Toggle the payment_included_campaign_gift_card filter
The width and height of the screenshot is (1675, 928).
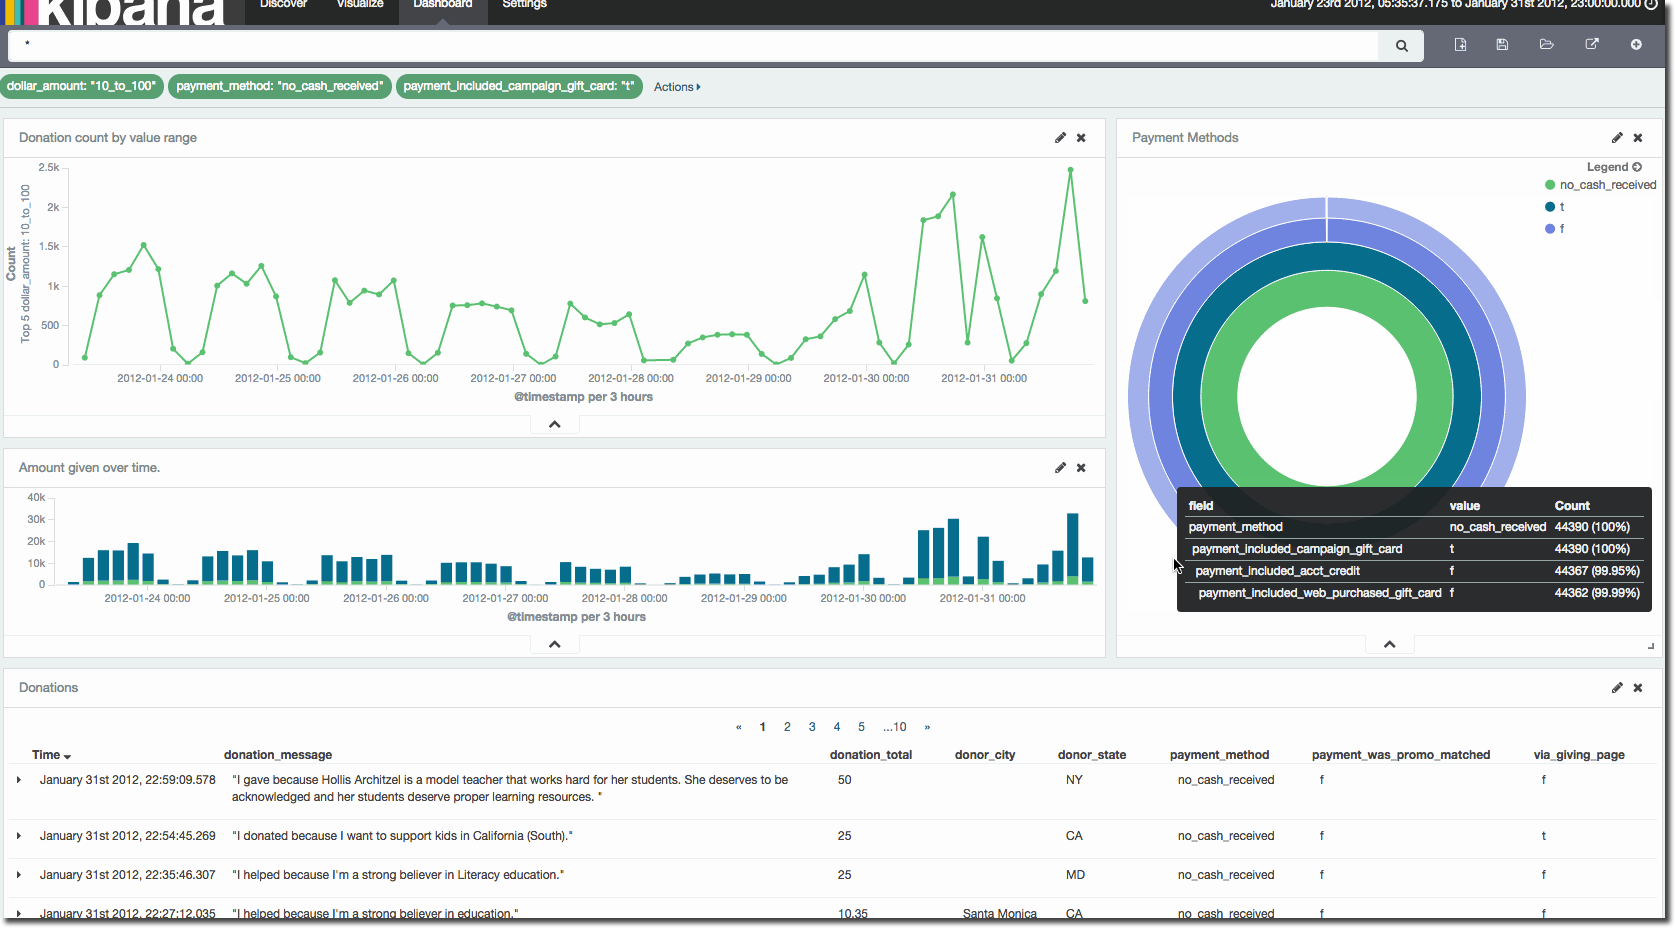click(518, 87)
